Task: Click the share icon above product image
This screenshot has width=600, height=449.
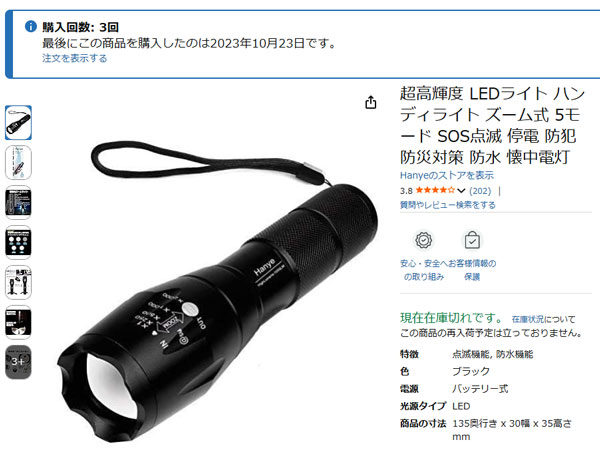Action: coord(370,102)
